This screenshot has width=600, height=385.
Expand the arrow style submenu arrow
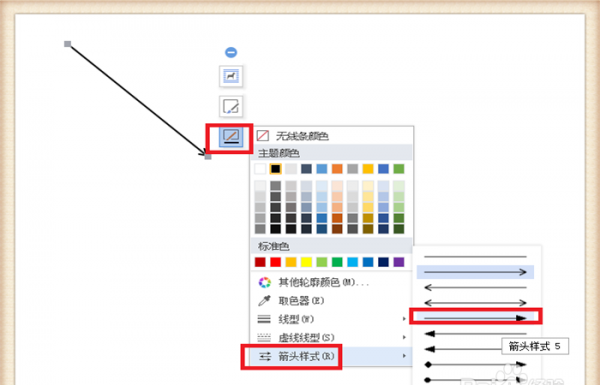click(404, 356)
